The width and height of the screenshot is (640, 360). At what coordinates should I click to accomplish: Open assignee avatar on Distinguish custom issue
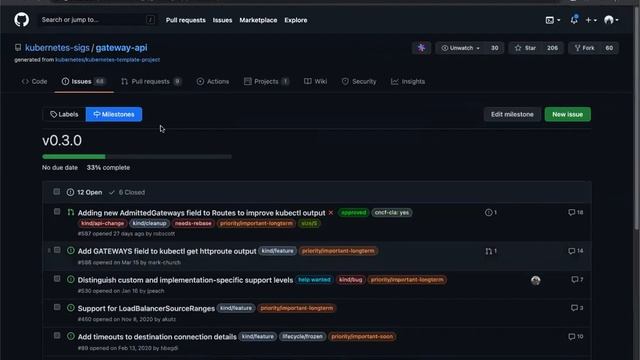coord(536,280)
